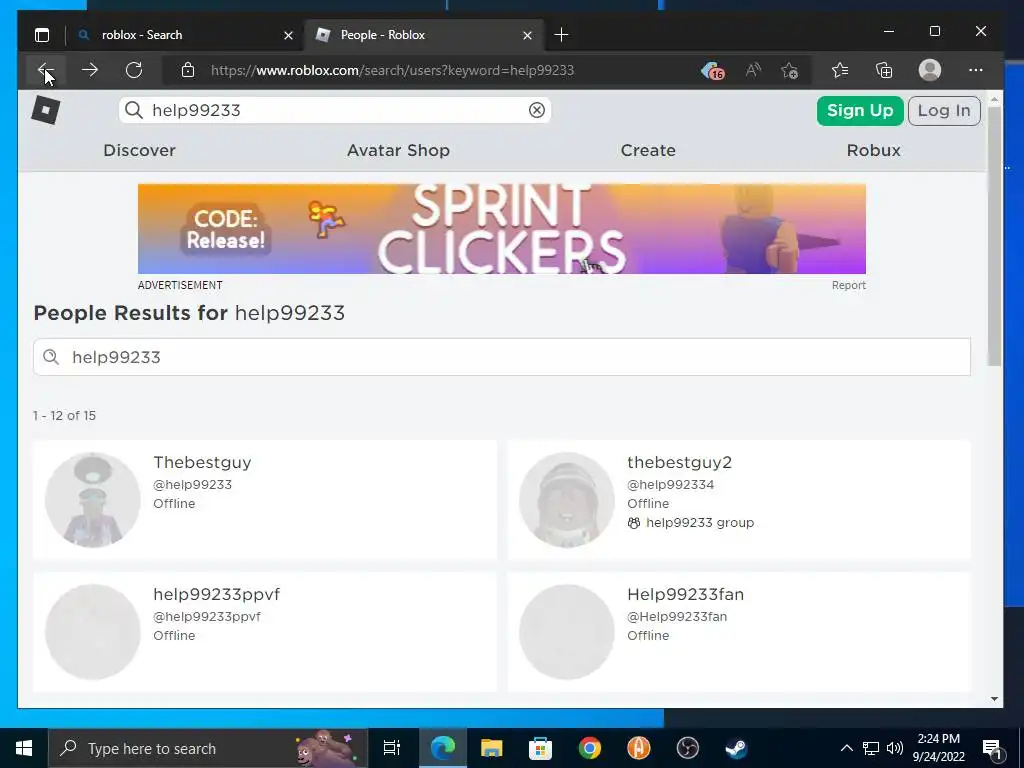Go back with the browser back arrow
The height and width of the screenshot is (768, 1024).
click(45, 70)
